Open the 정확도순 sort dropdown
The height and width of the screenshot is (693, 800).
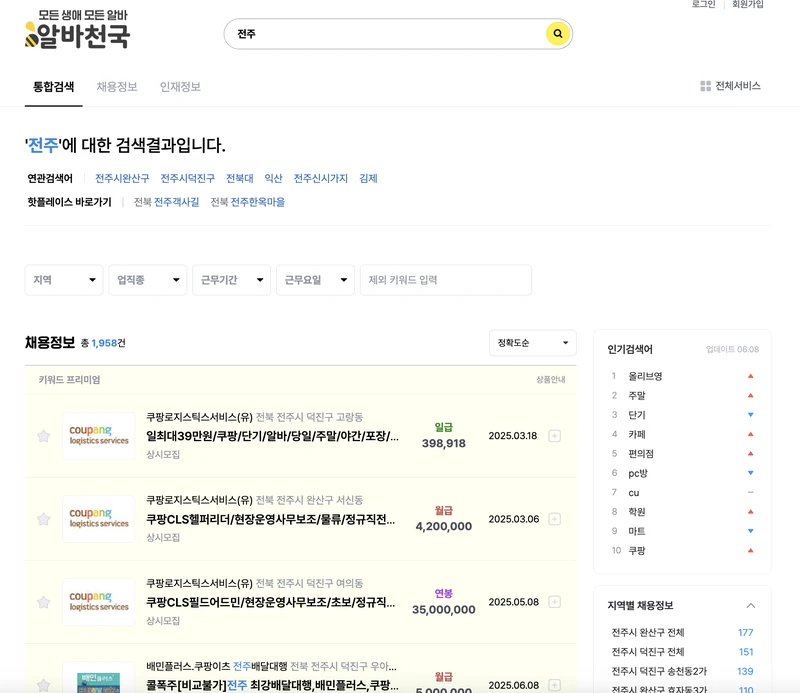click(532, 342)
